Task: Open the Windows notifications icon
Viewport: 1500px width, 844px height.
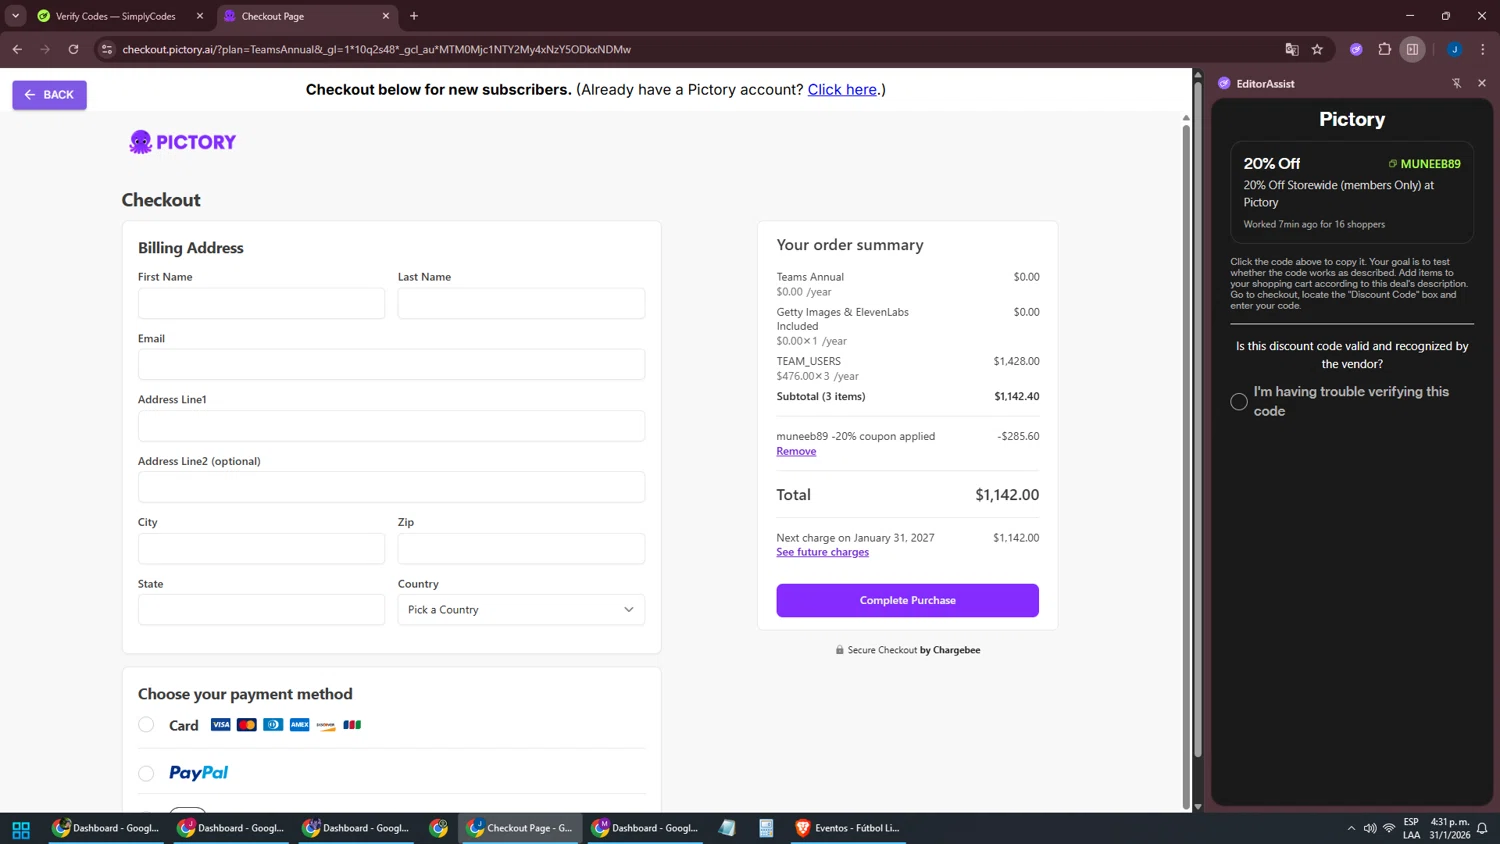Action: 1482,828
